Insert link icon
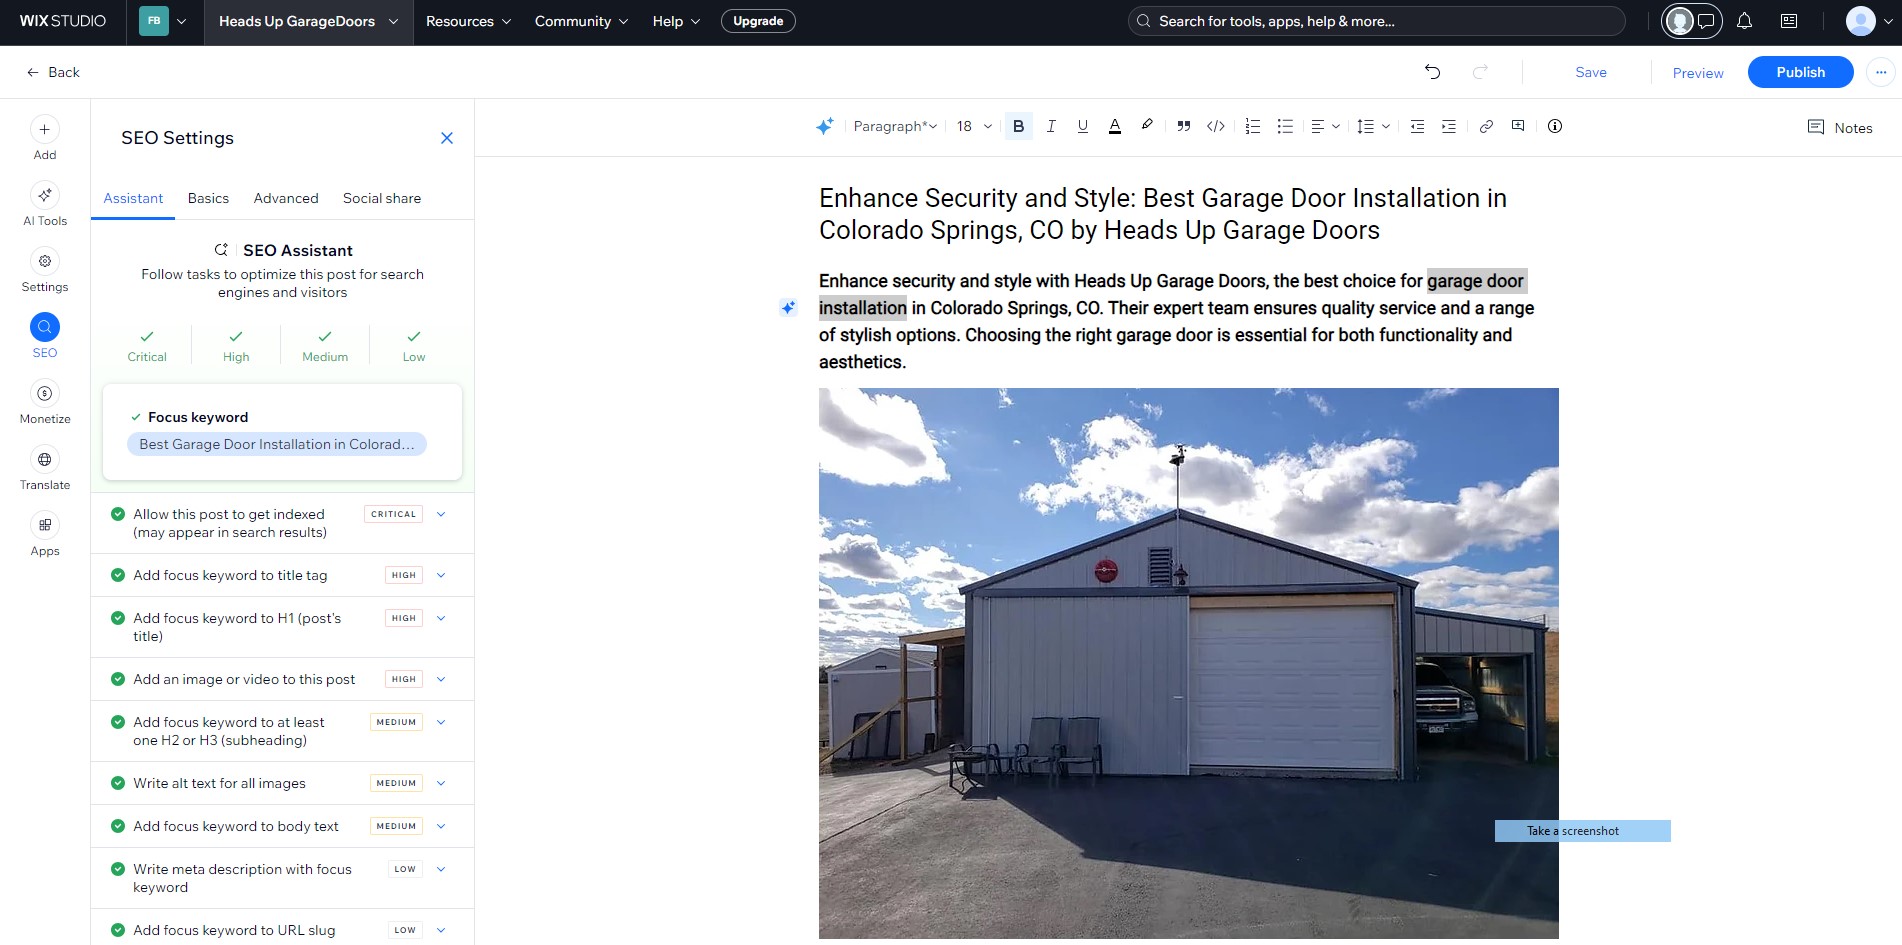Image resolution: width=1902 pixels, height=945 pixels. click(1486, 127)
